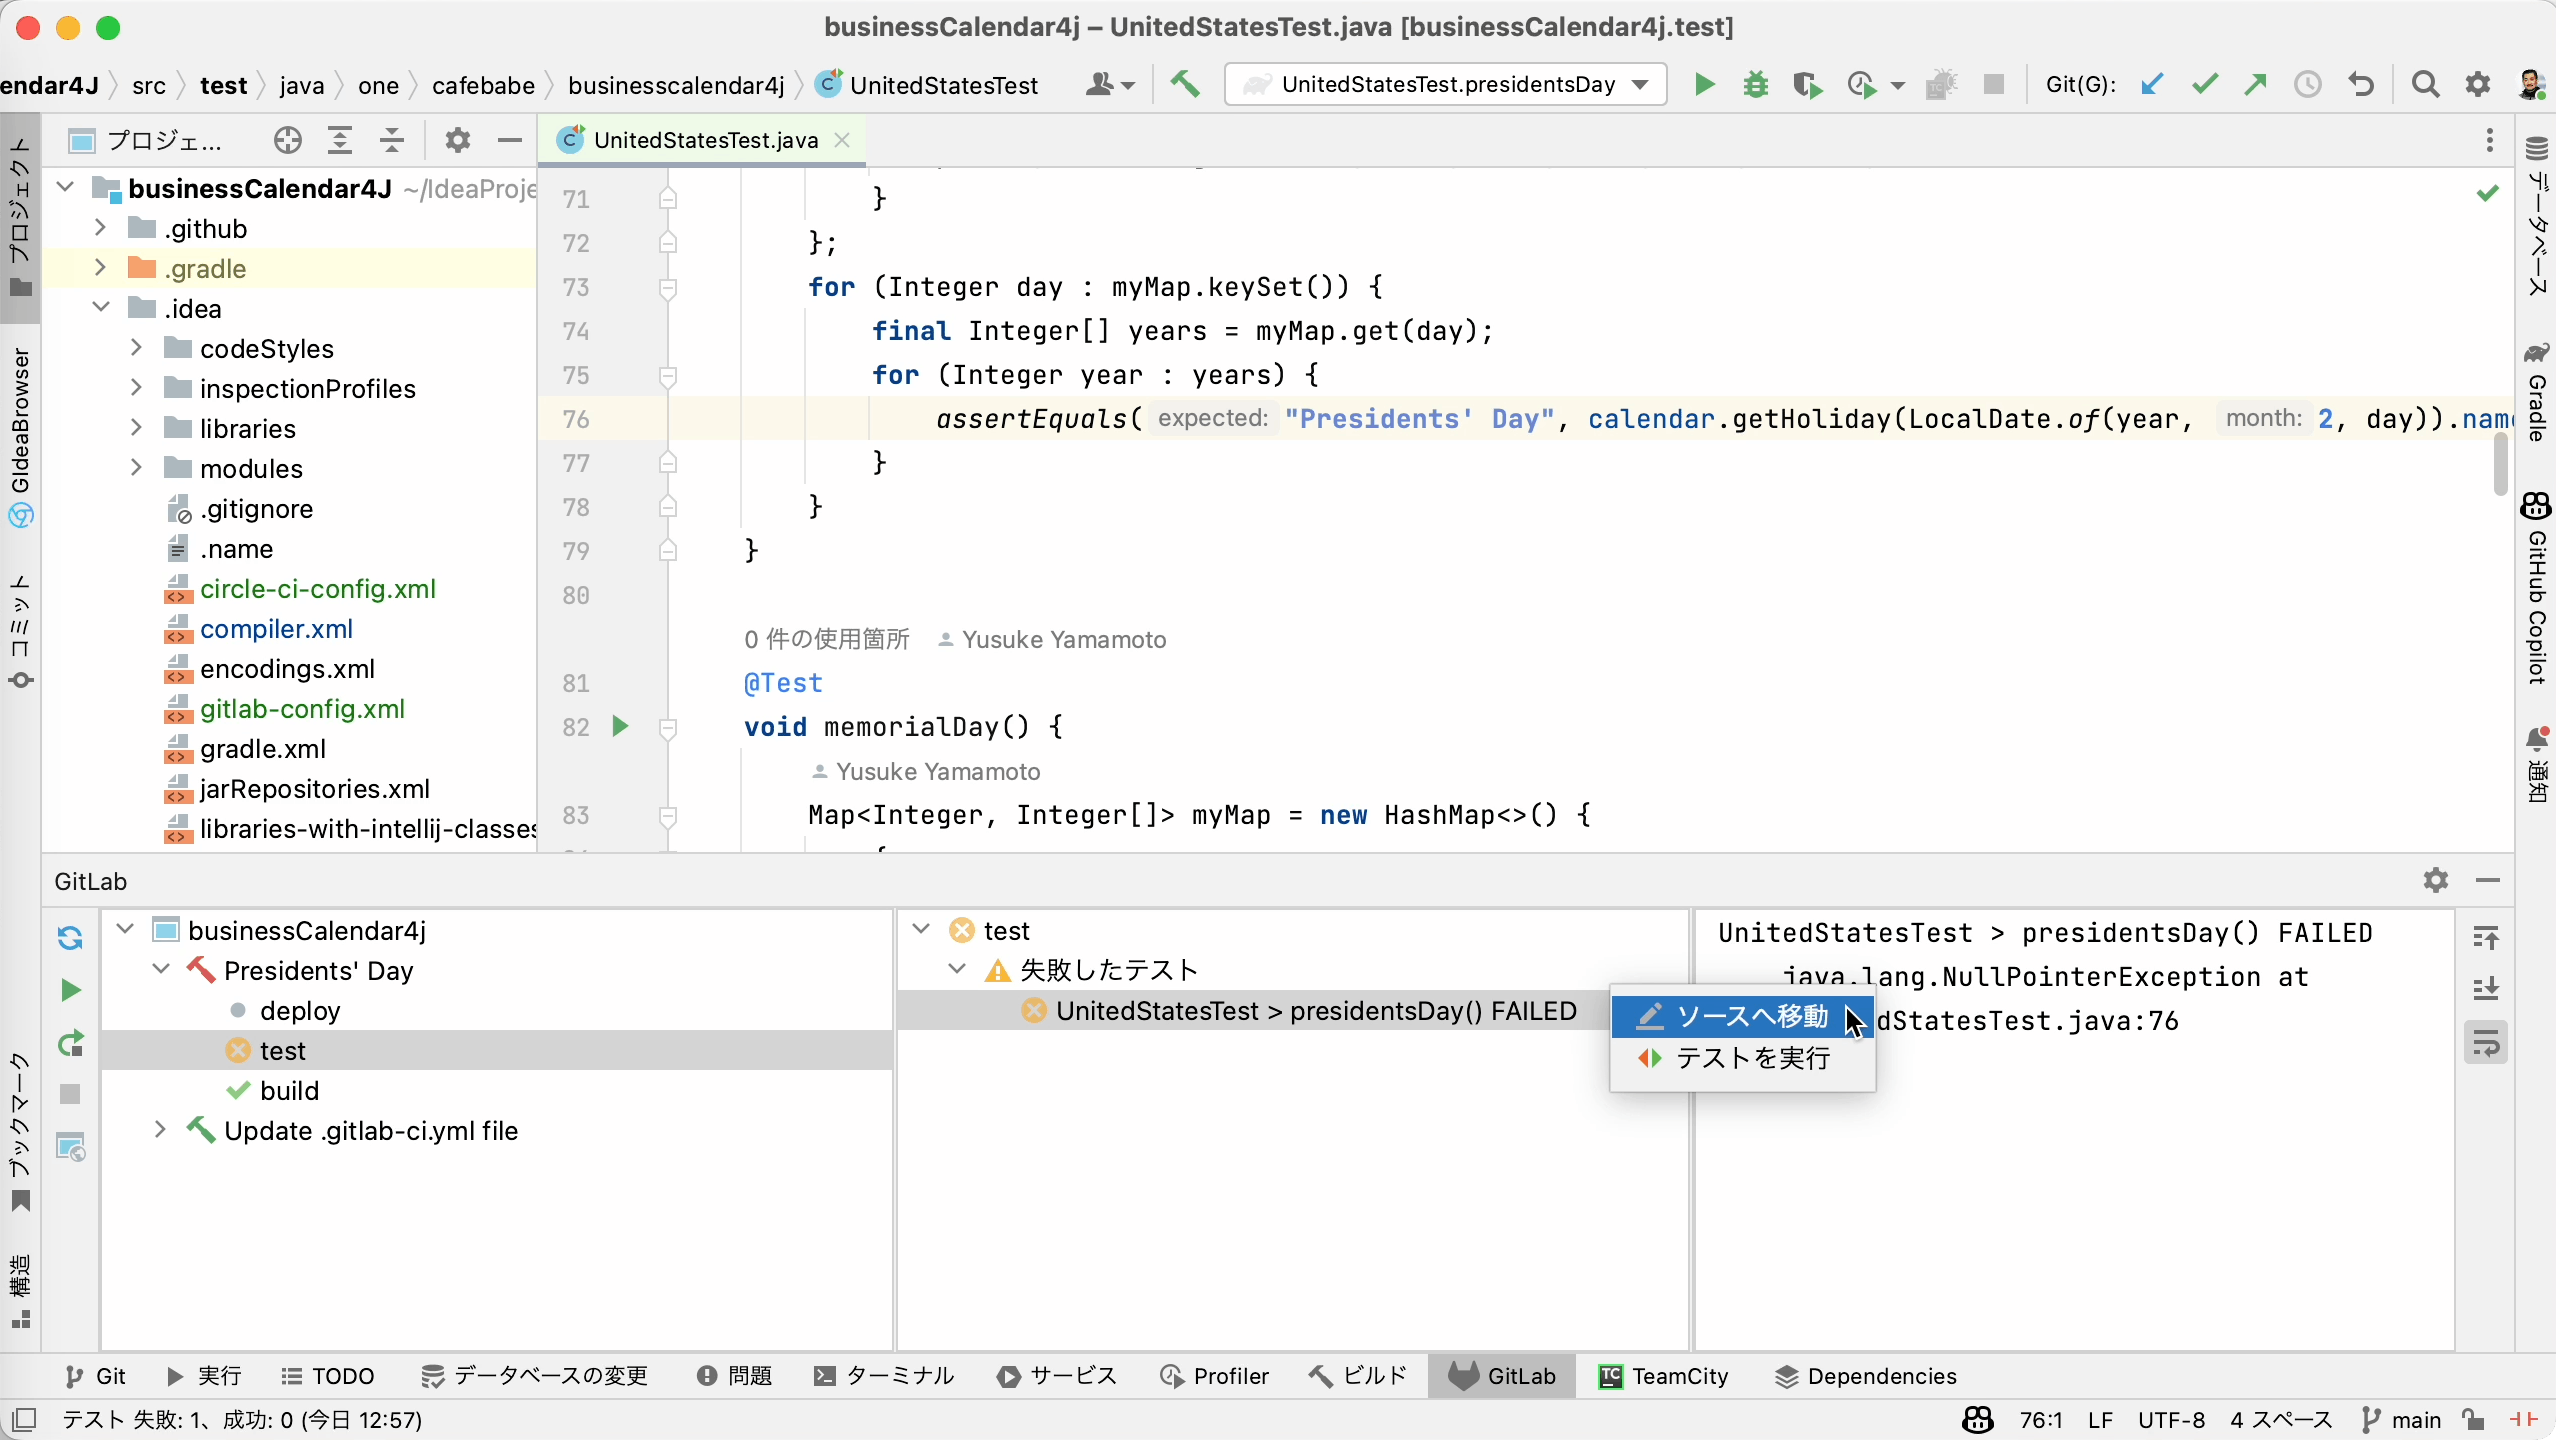Collapse businessCalendar4J project root
The image size is (2556, 1440).
click(66, 188)
